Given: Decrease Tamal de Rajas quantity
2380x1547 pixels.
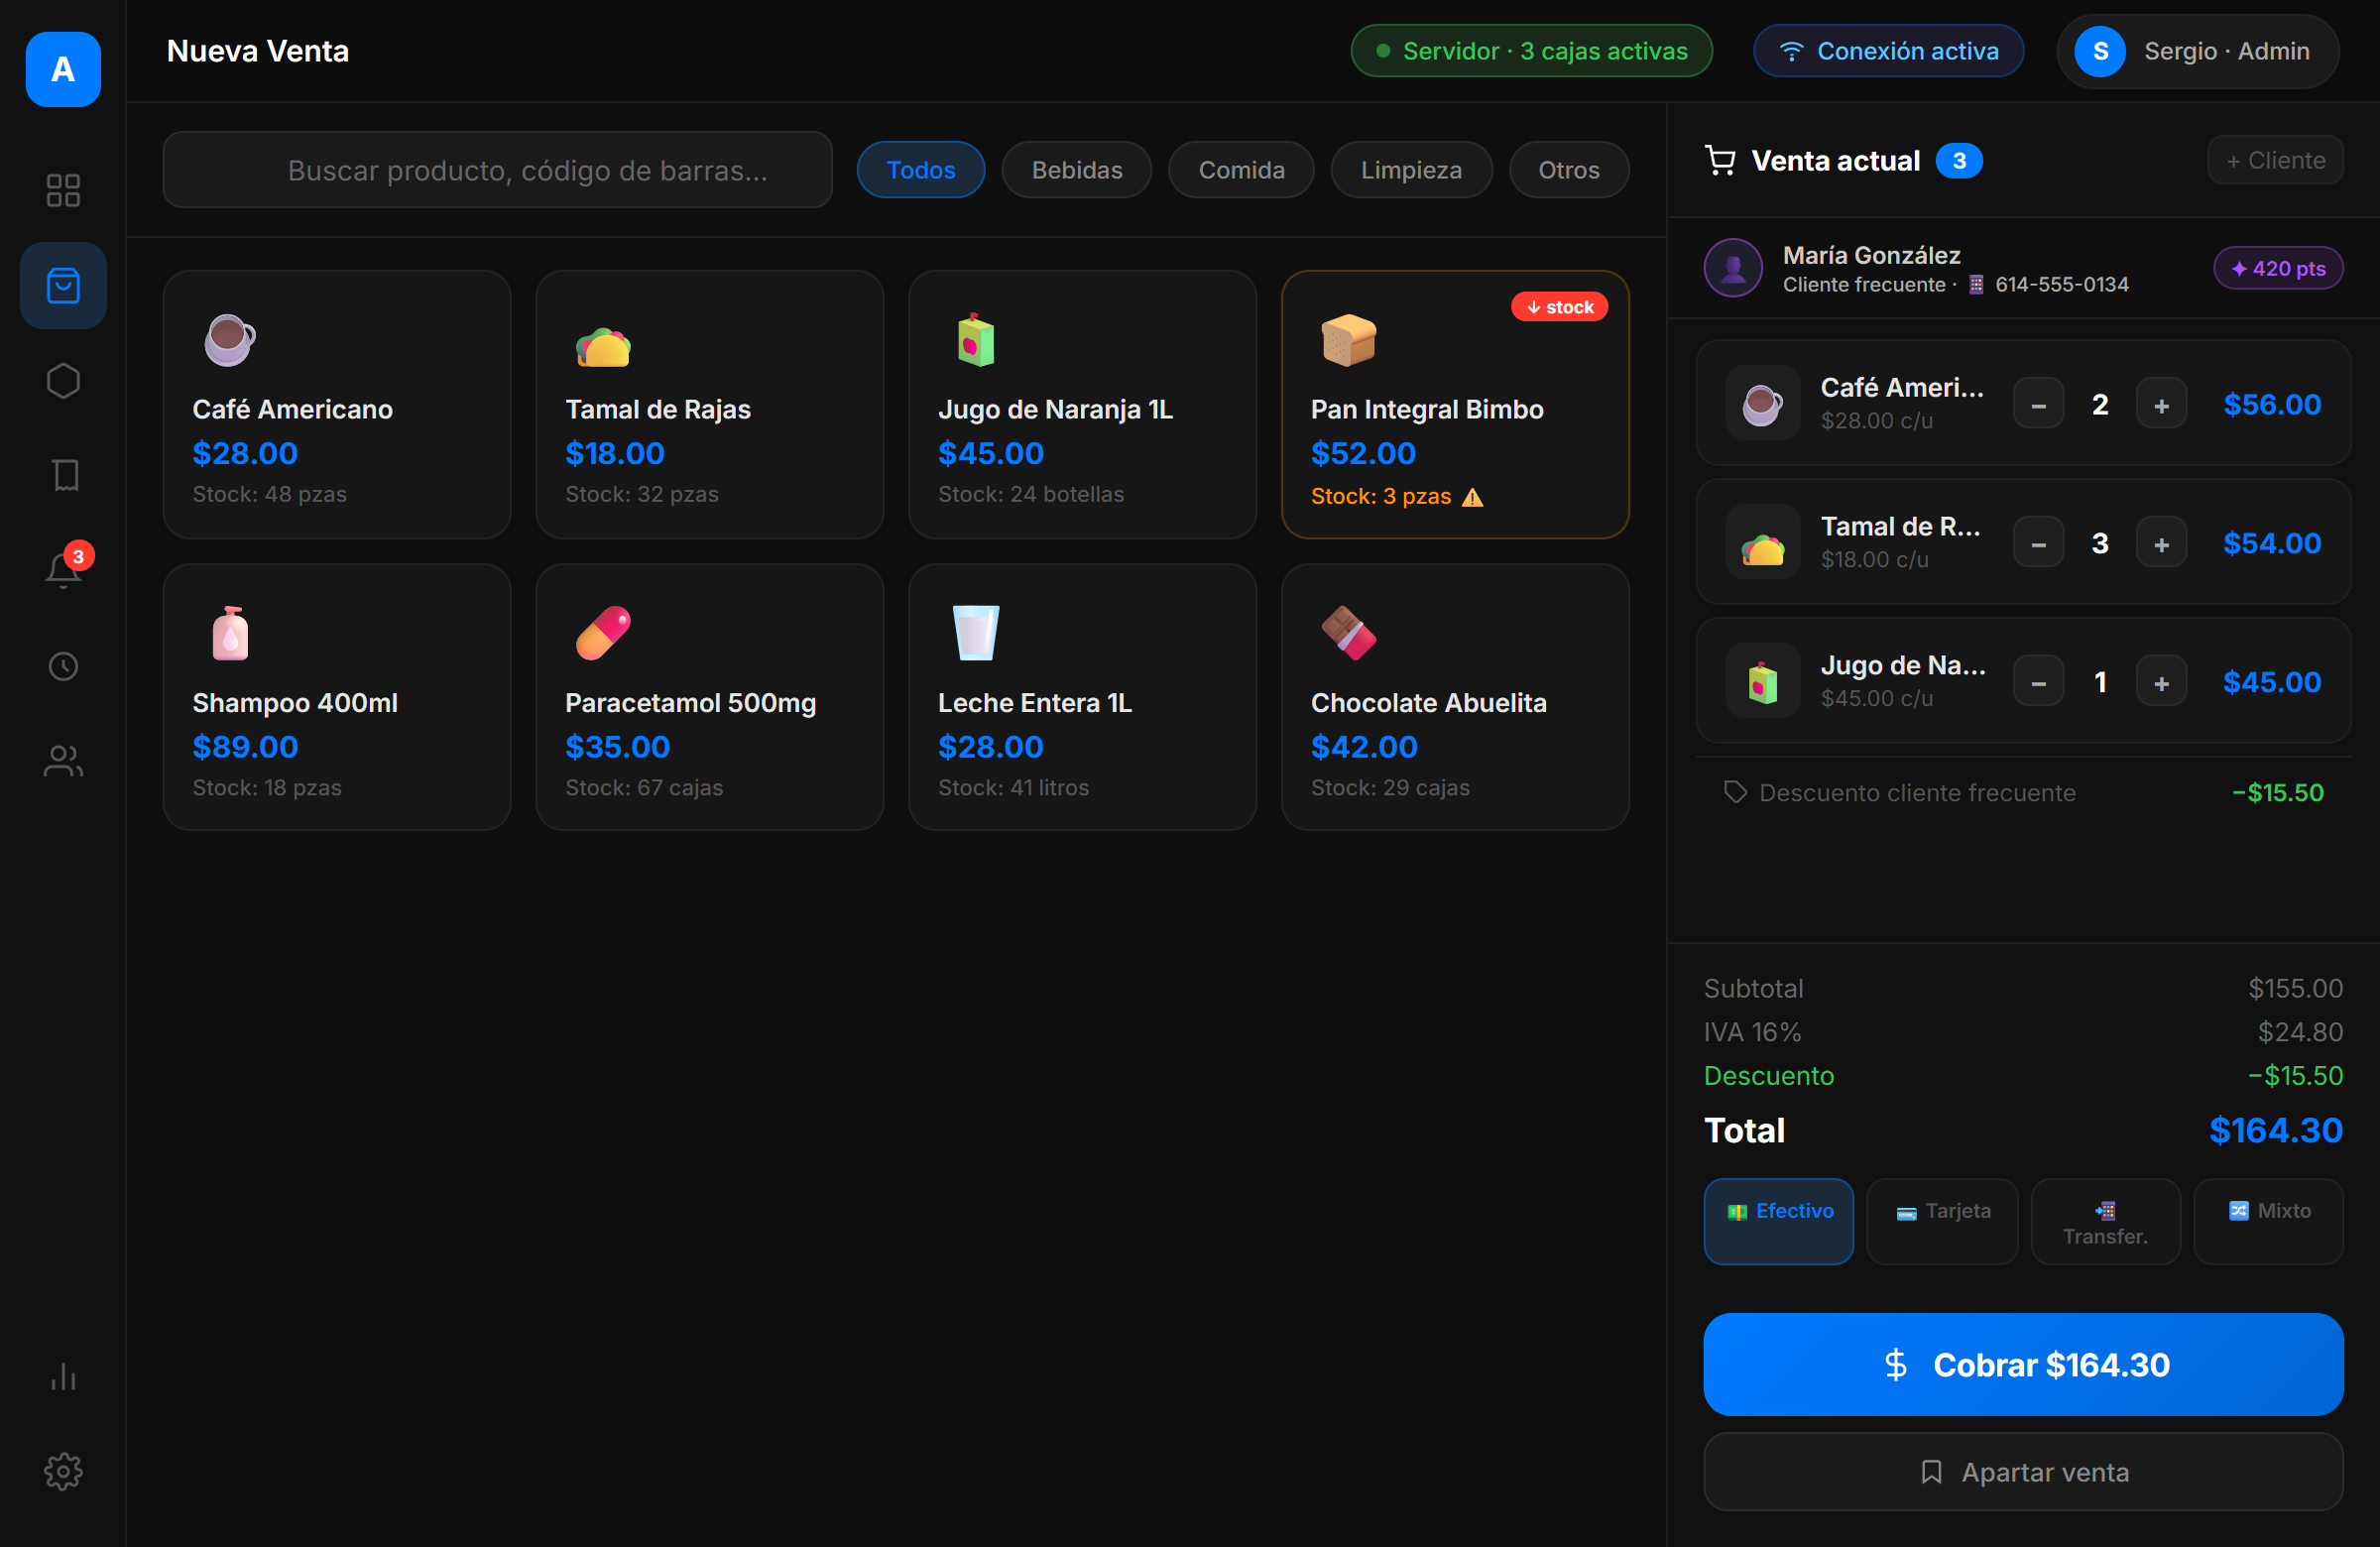Looking at the screenshot, I should tap(2038, 543).
